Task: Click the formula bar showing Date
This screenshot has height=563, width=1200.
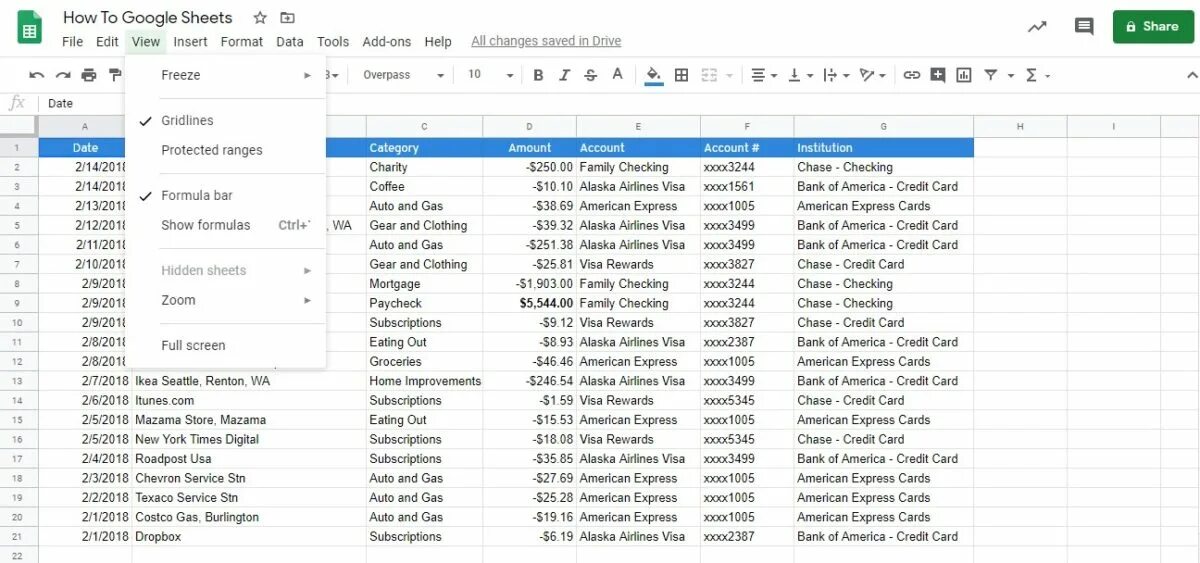Action: pos(618,103)
